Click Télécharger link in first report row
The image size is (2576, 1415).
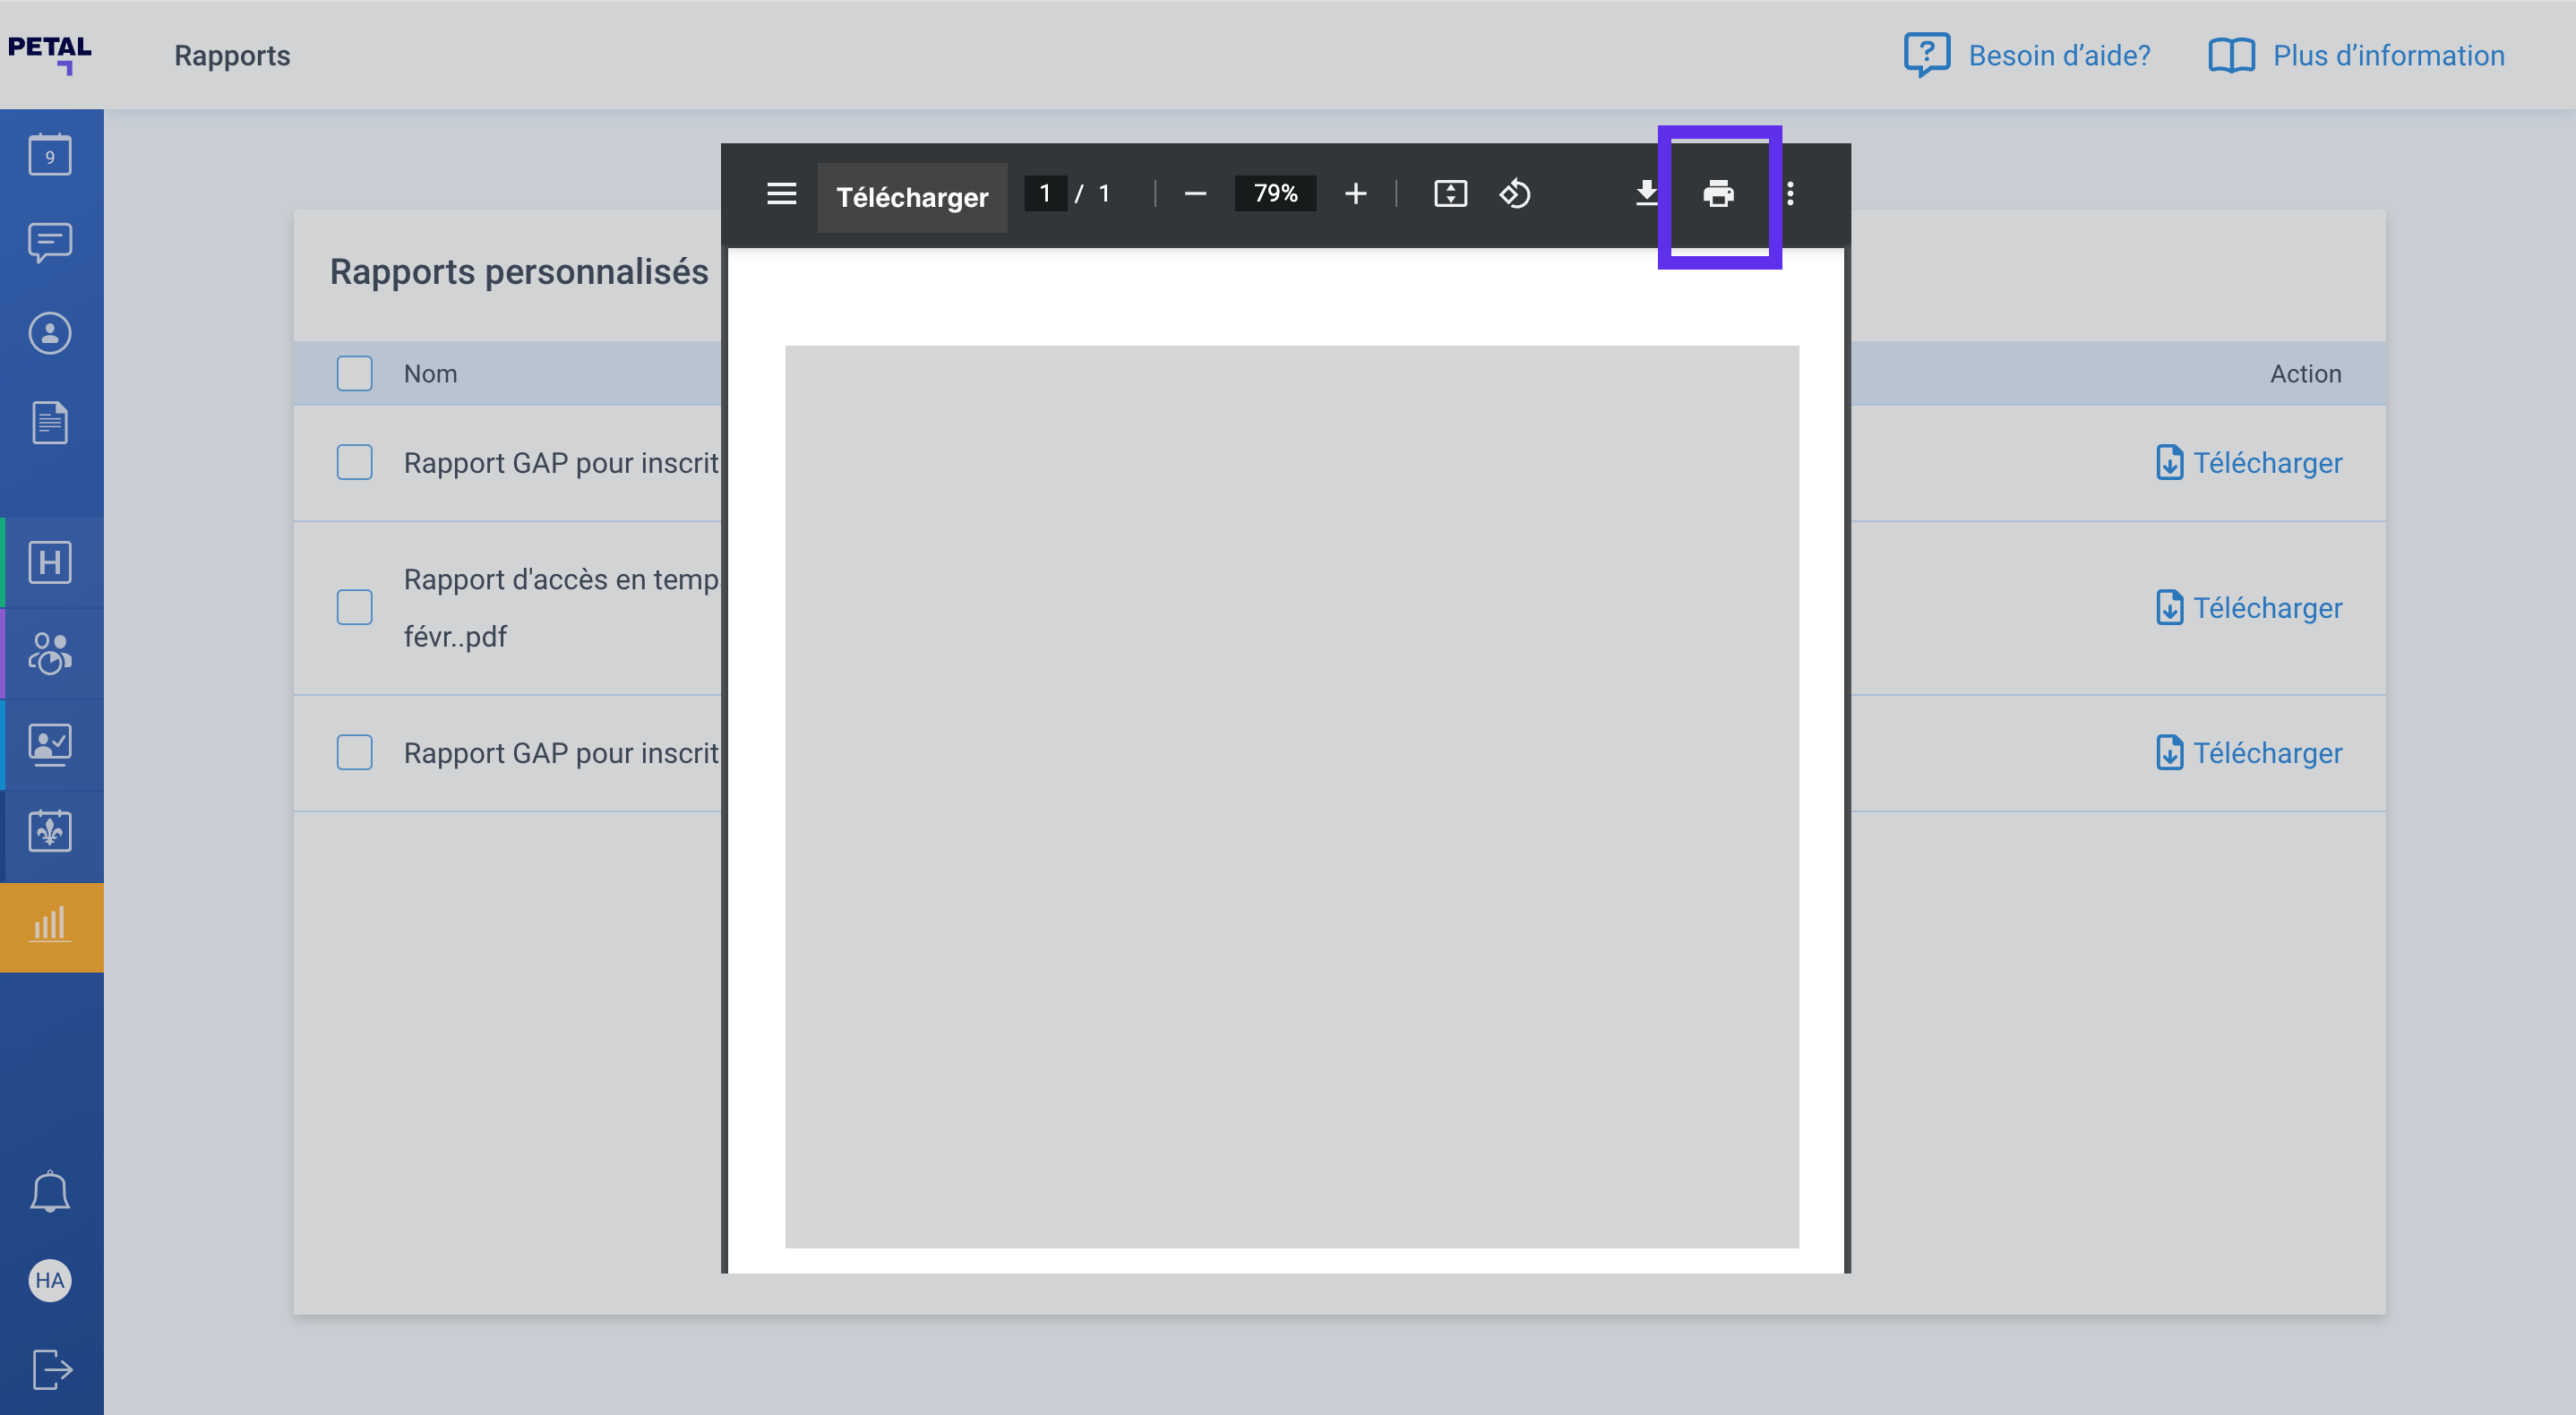2249,462
